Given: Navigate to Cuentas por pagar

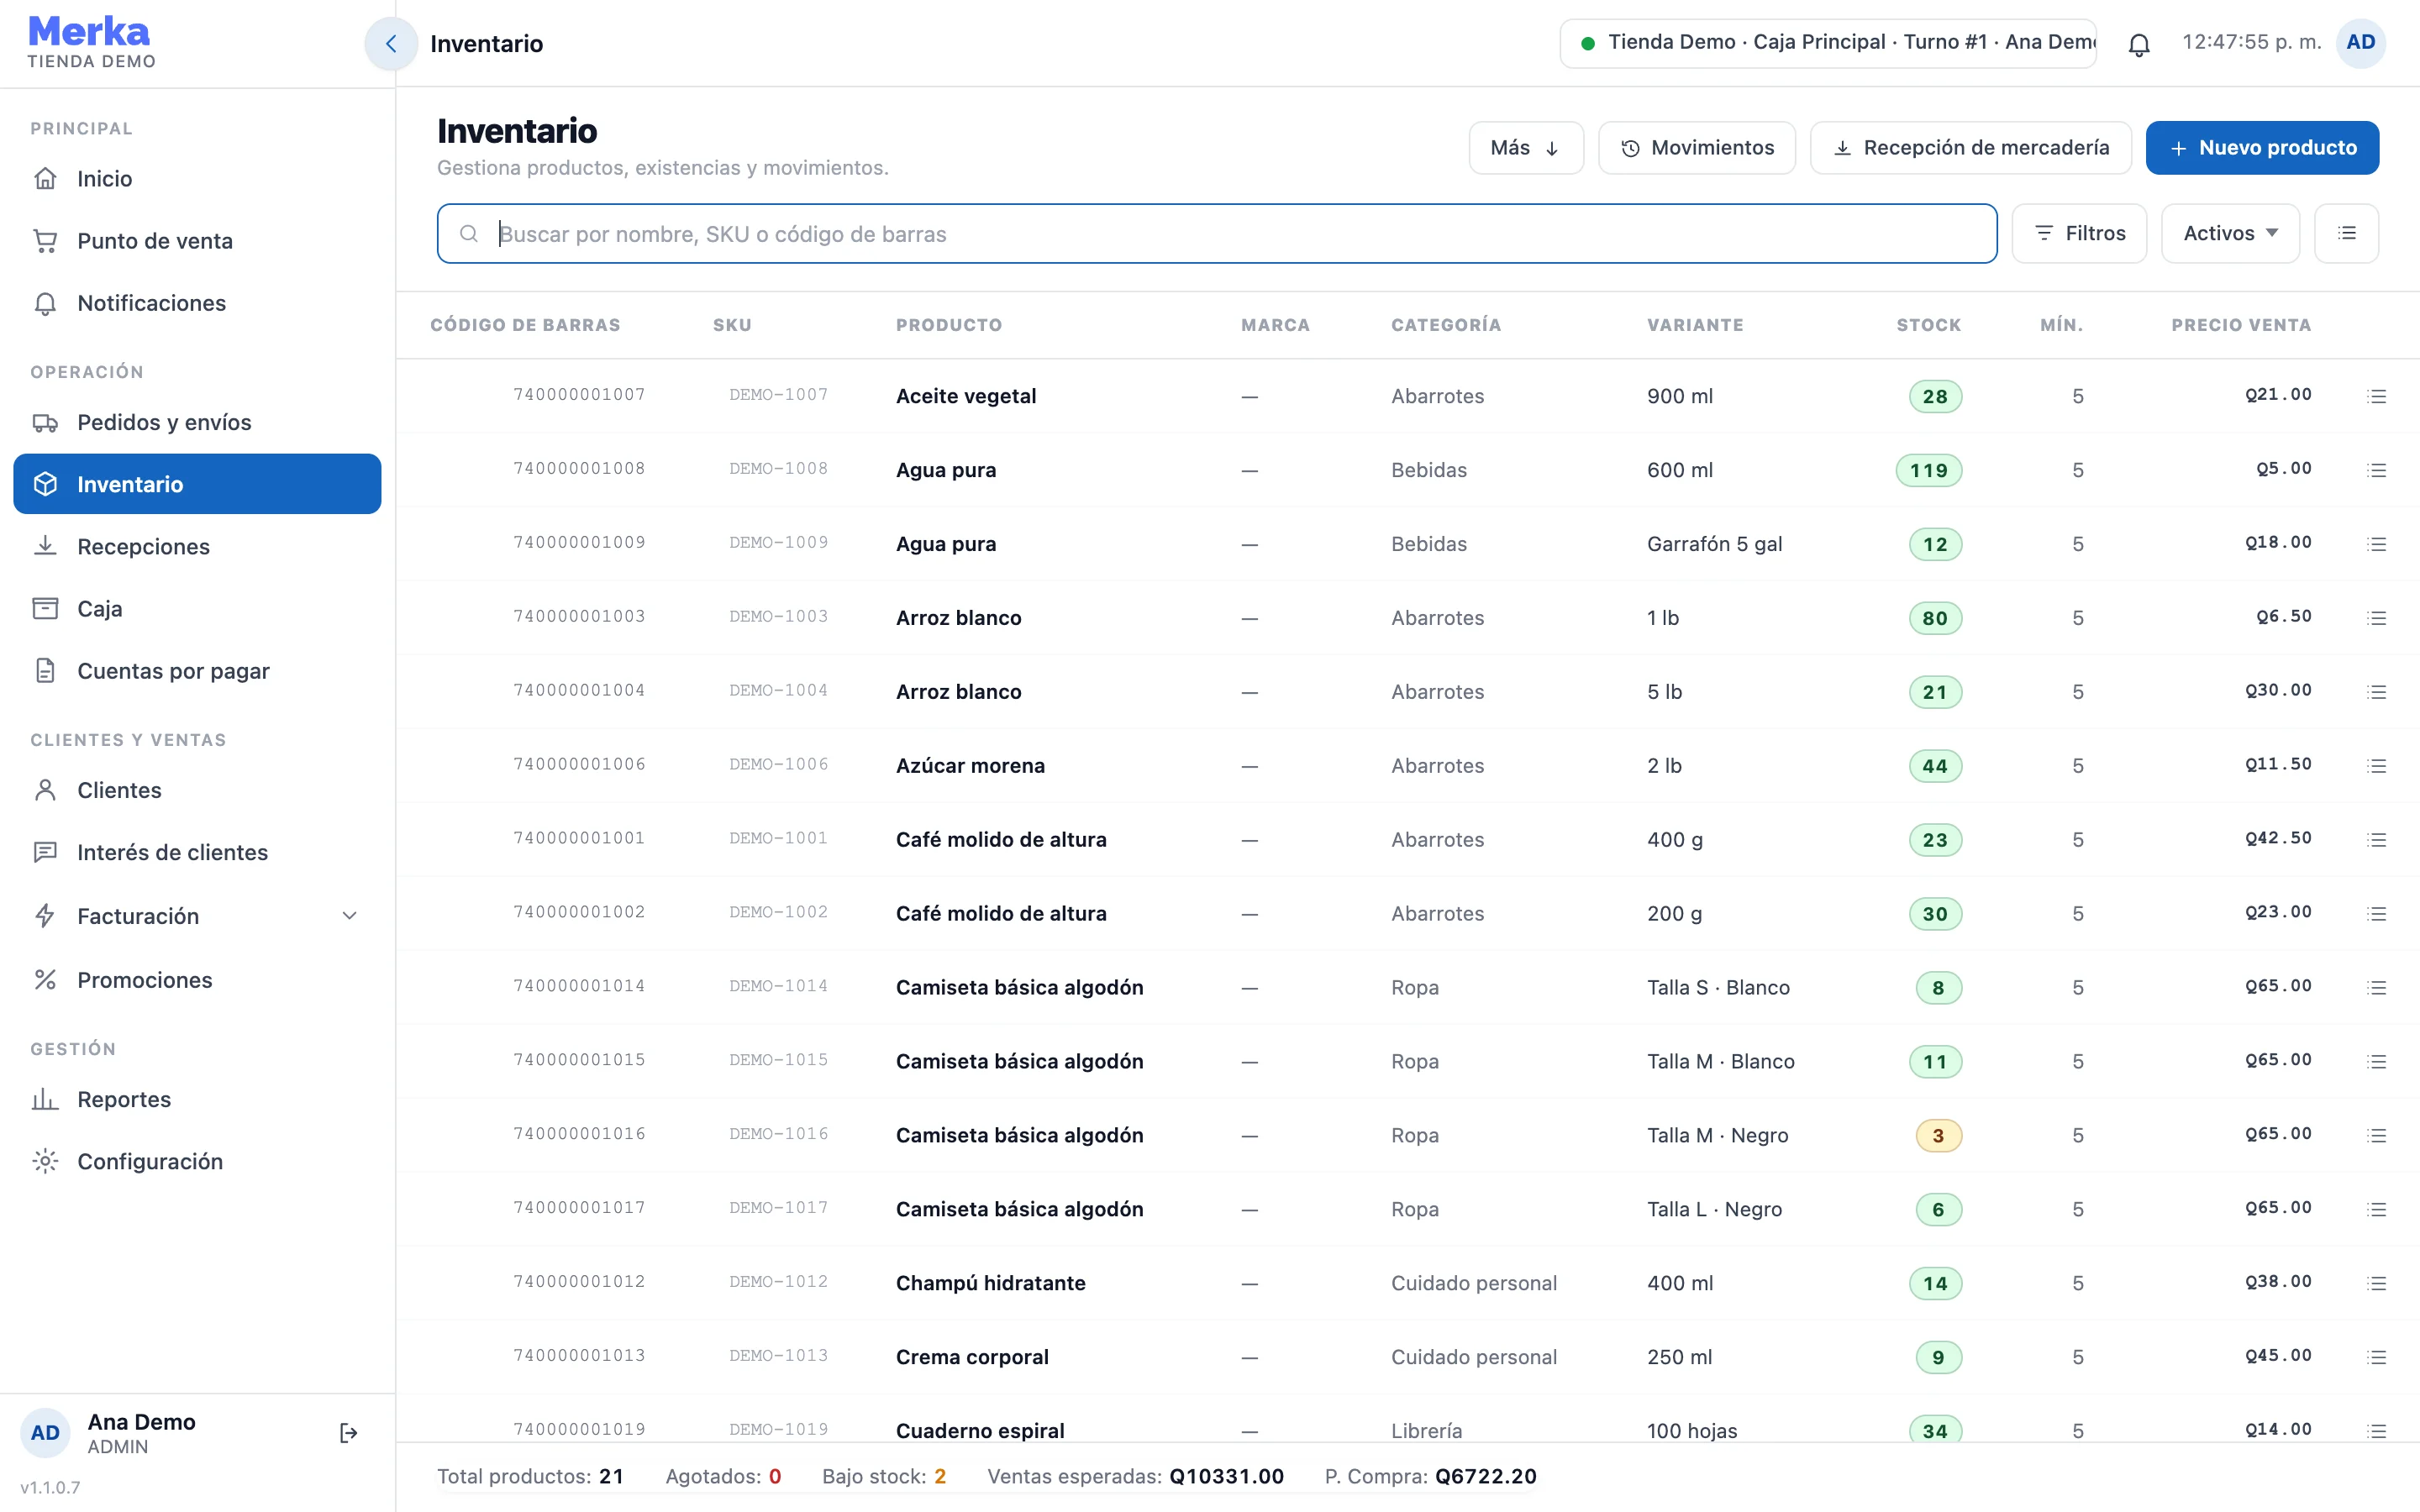Looking at the screenshot, I should 197,671.
